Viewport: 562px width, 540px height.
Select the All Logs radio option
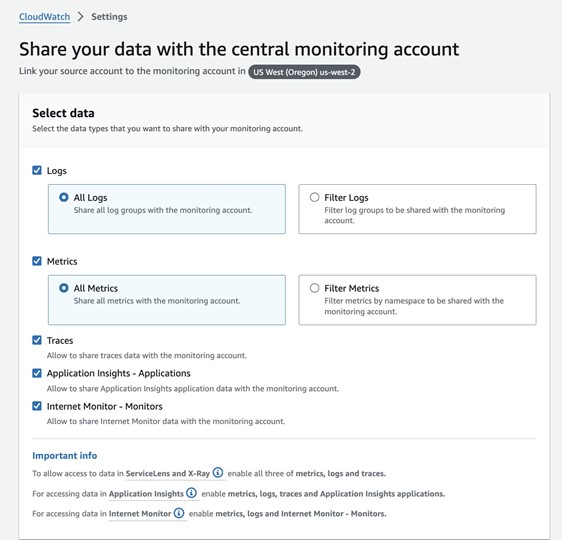tap(64, 197)
